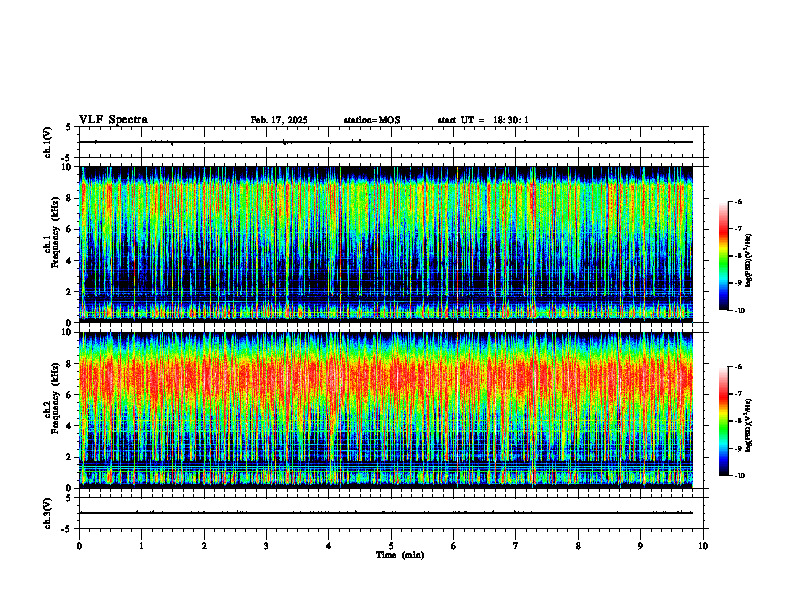792x612 pixels.
Task: Select the ch.2 spectrogram panel
Action: [386, 410]
